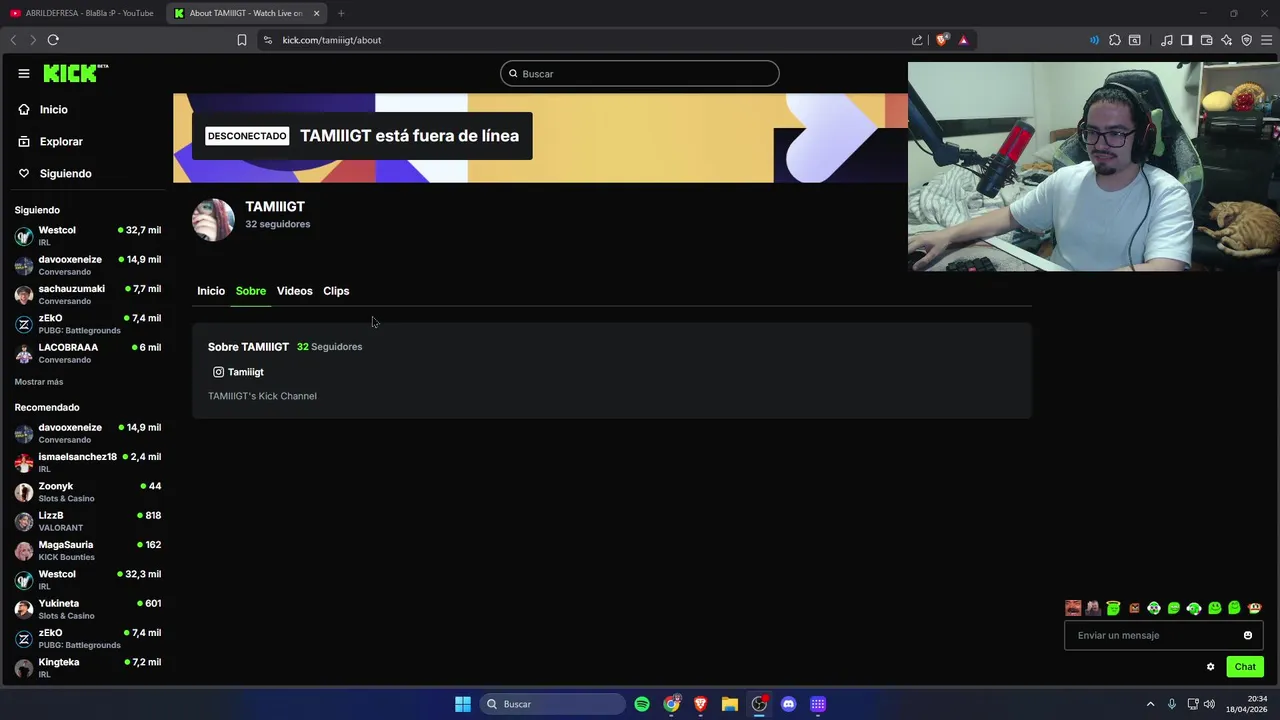
Task: Open the Windows Start menu
Action: click(463, 704)
